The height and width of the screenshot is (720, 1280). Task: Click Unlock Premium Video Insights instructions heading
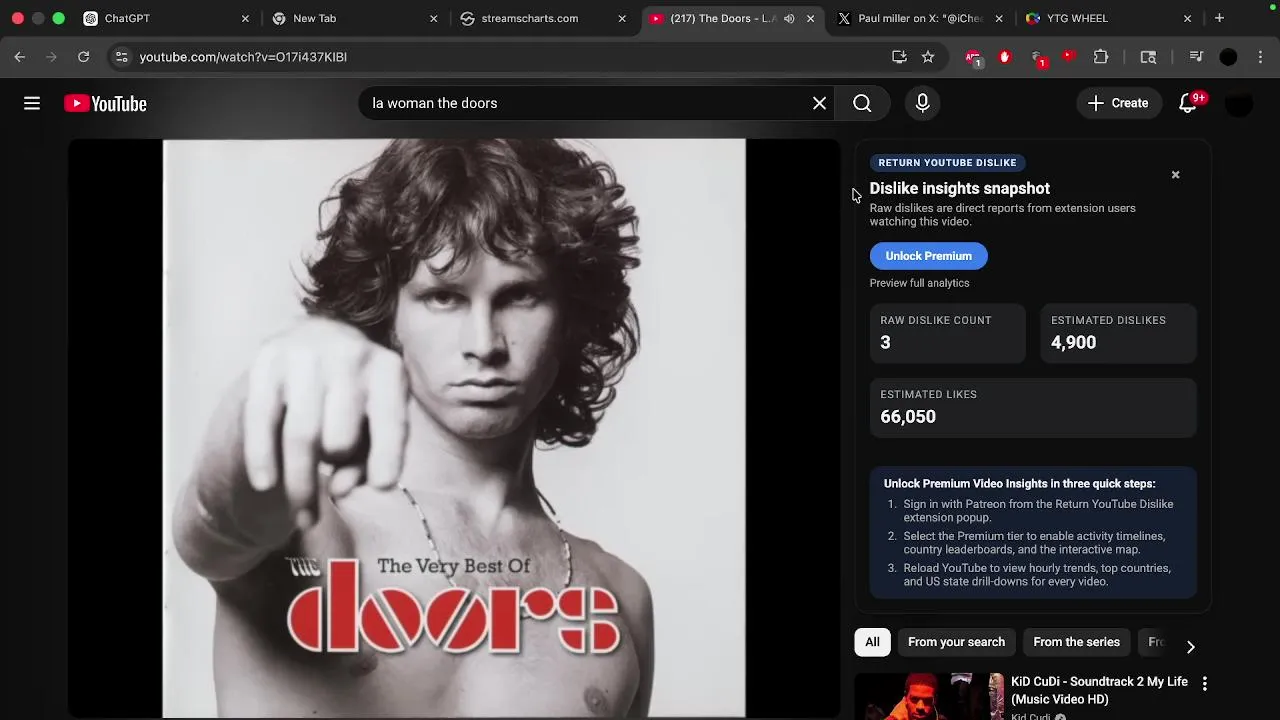click(1019, 484)
